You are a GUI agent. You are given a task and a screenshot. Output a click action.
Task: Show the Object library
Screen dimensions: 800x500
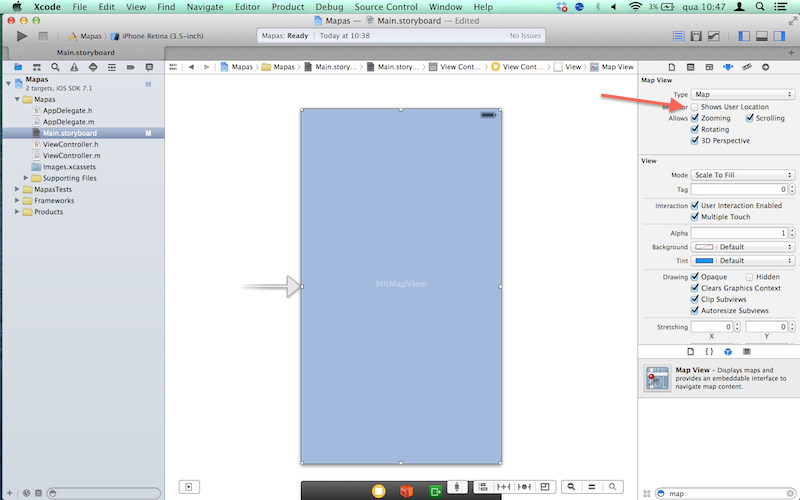tap(728, 352)
